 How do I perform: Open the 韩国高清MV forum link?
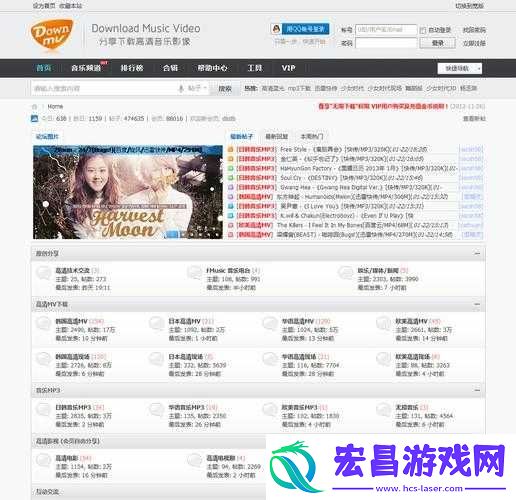[x=71, y=321]
